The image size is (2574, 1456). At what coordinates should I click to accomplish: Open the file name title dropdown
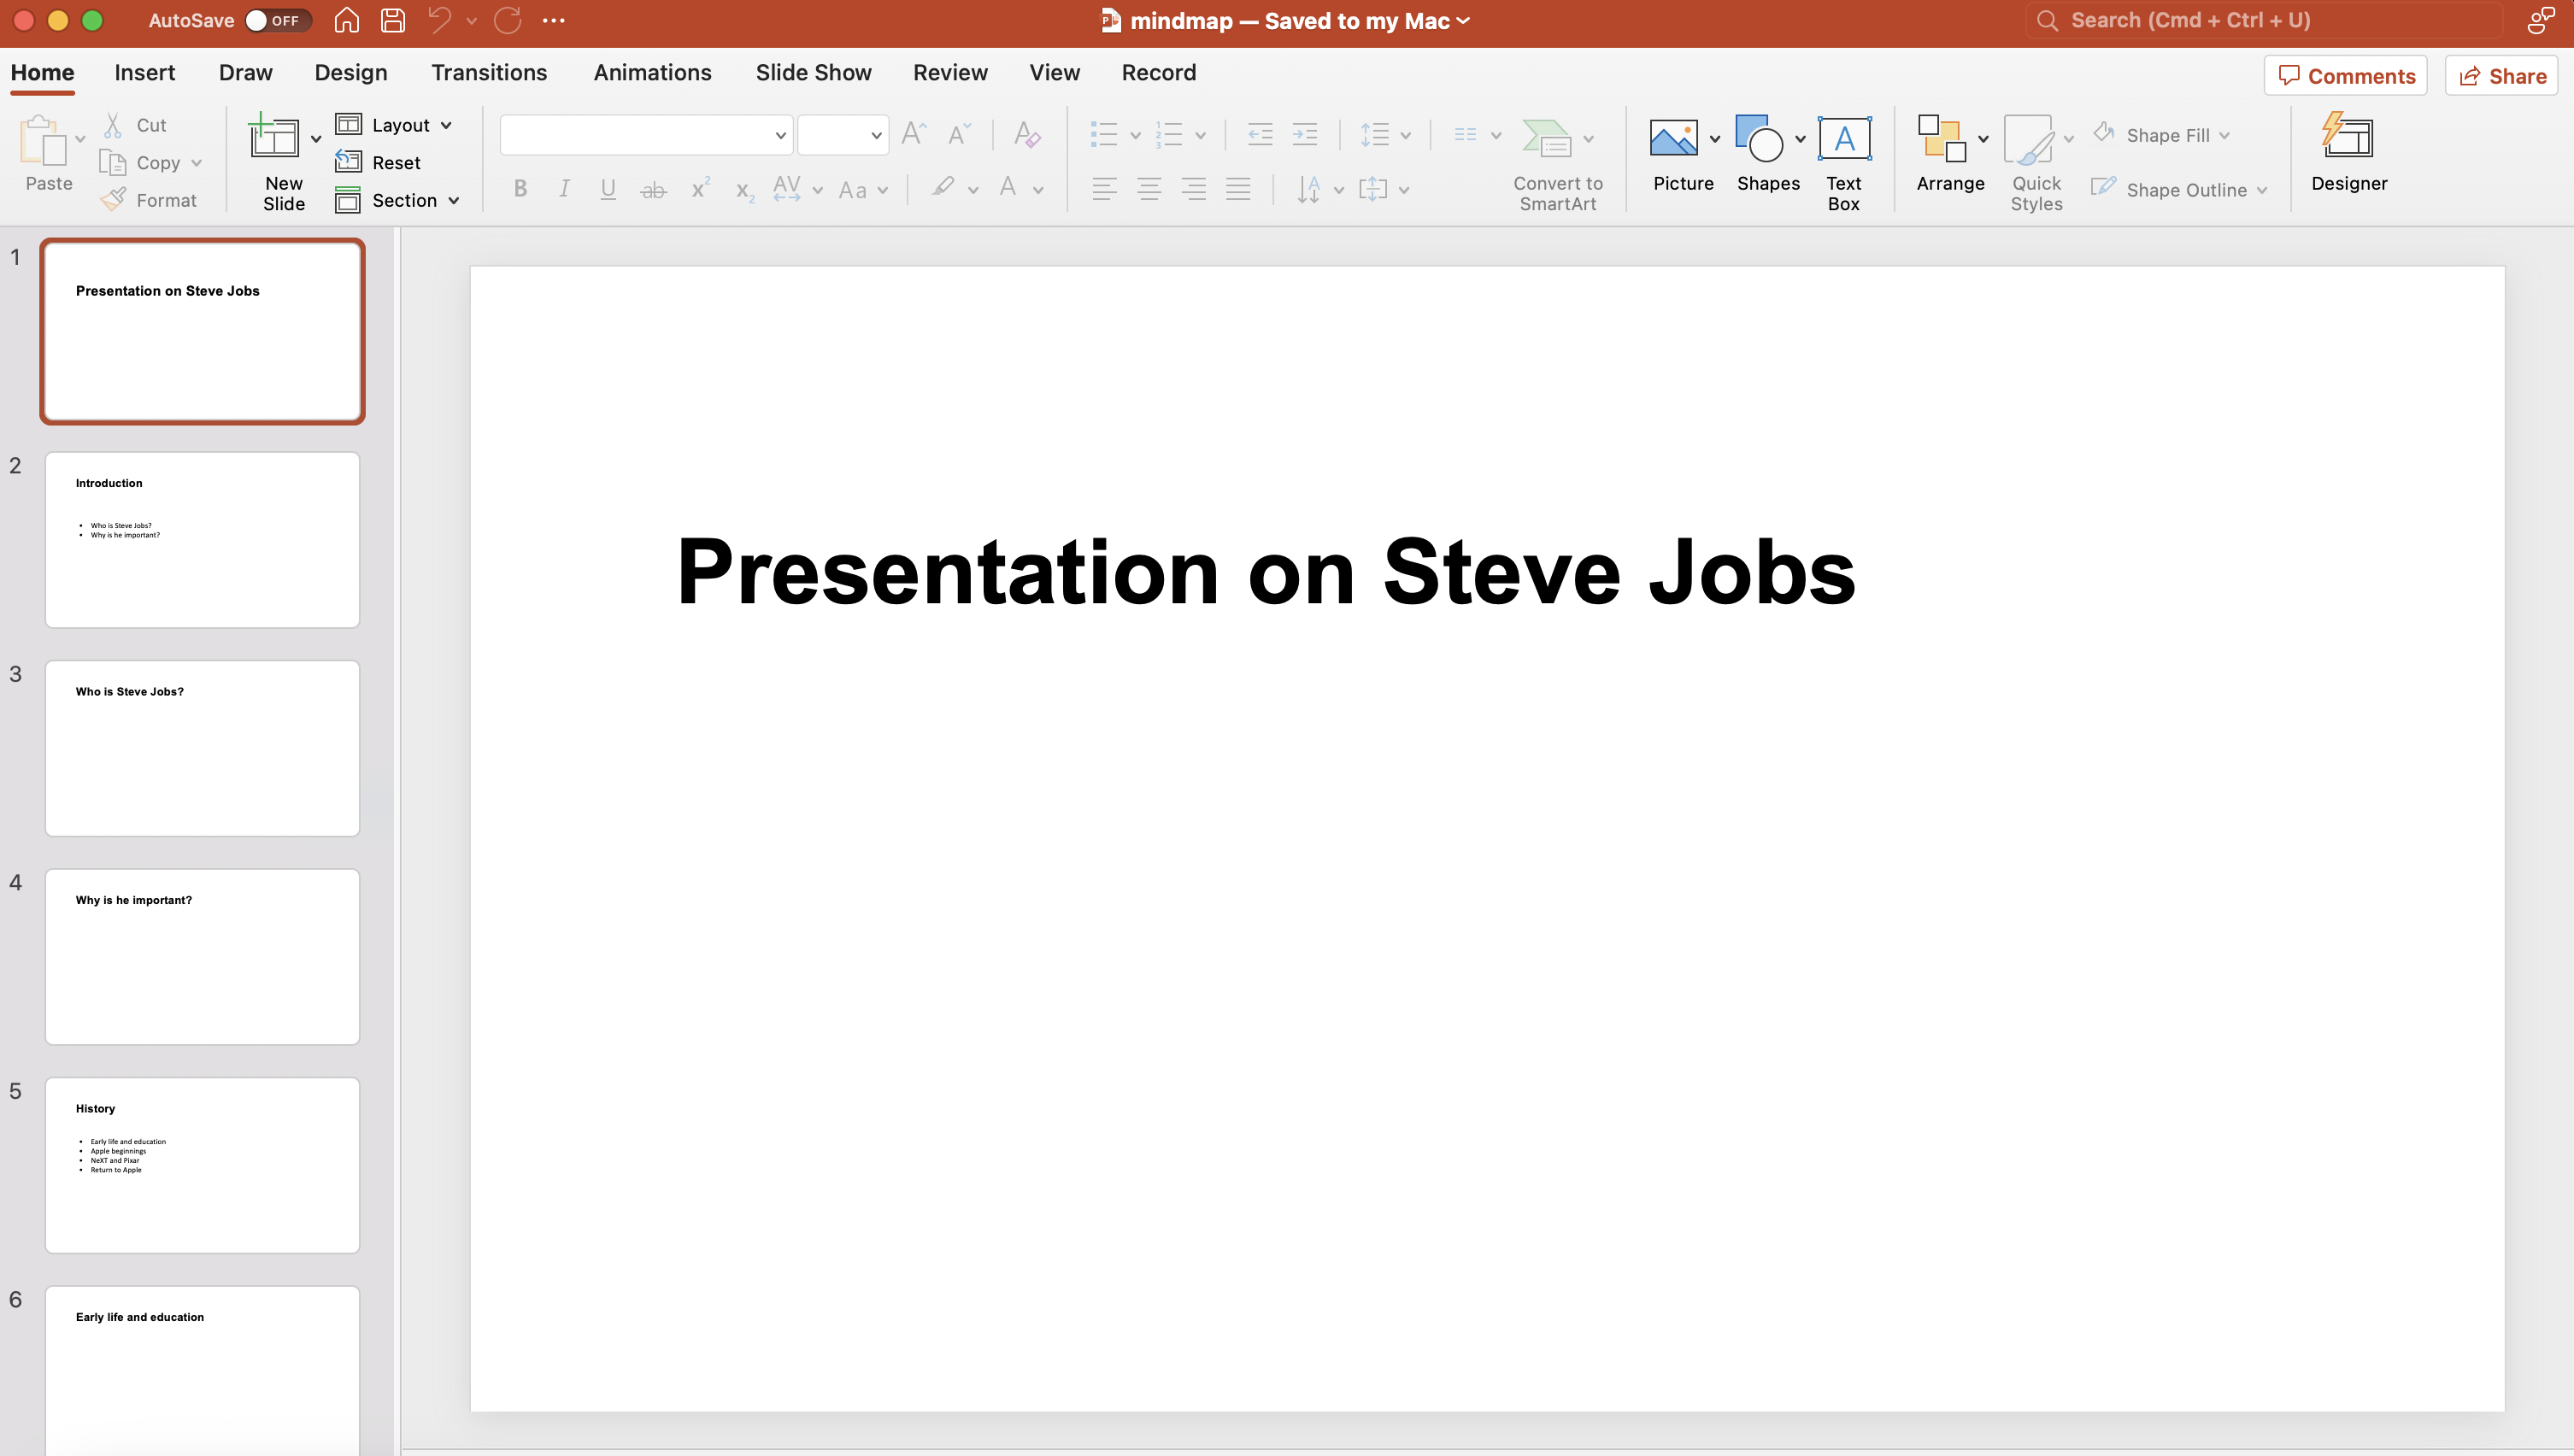[x=1464, y=20]
